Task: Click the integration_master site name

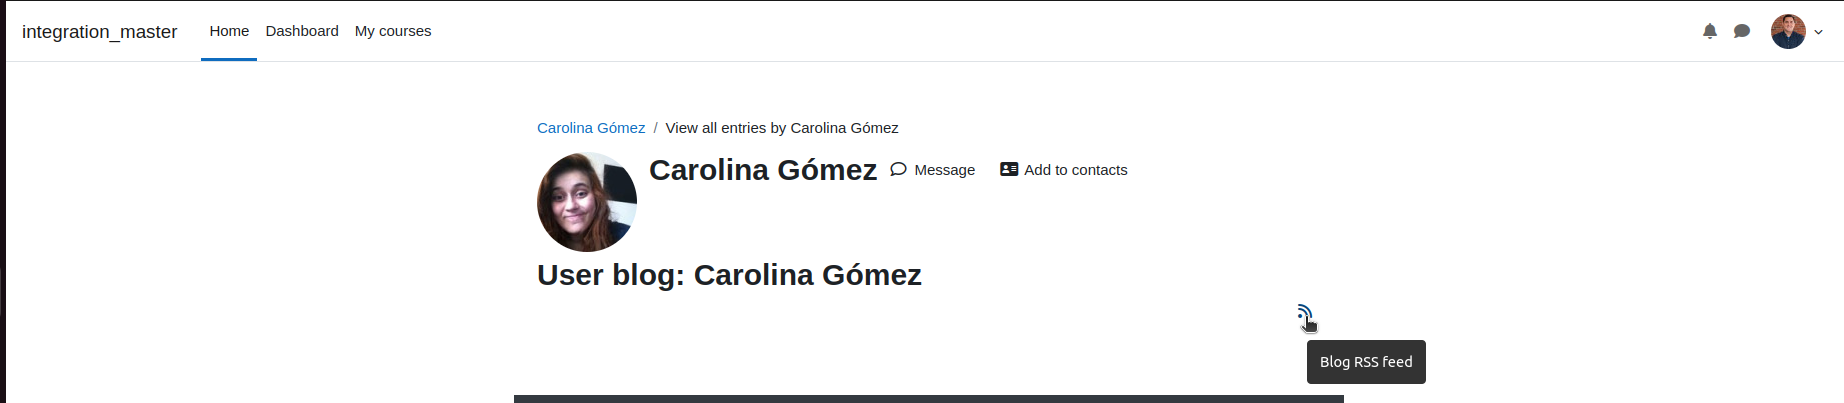Action: (x=99, y=31)
